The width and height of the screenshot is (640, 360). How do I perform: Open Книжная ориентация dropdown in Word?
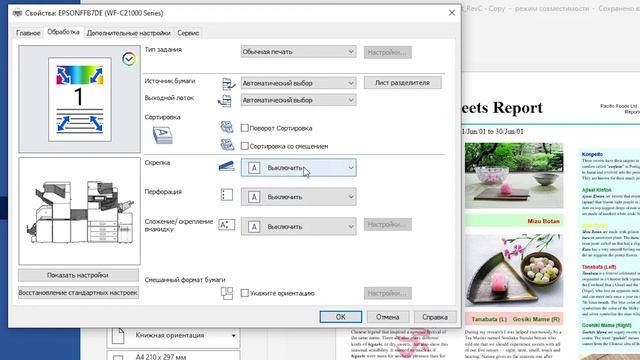(x=174, y=336)
